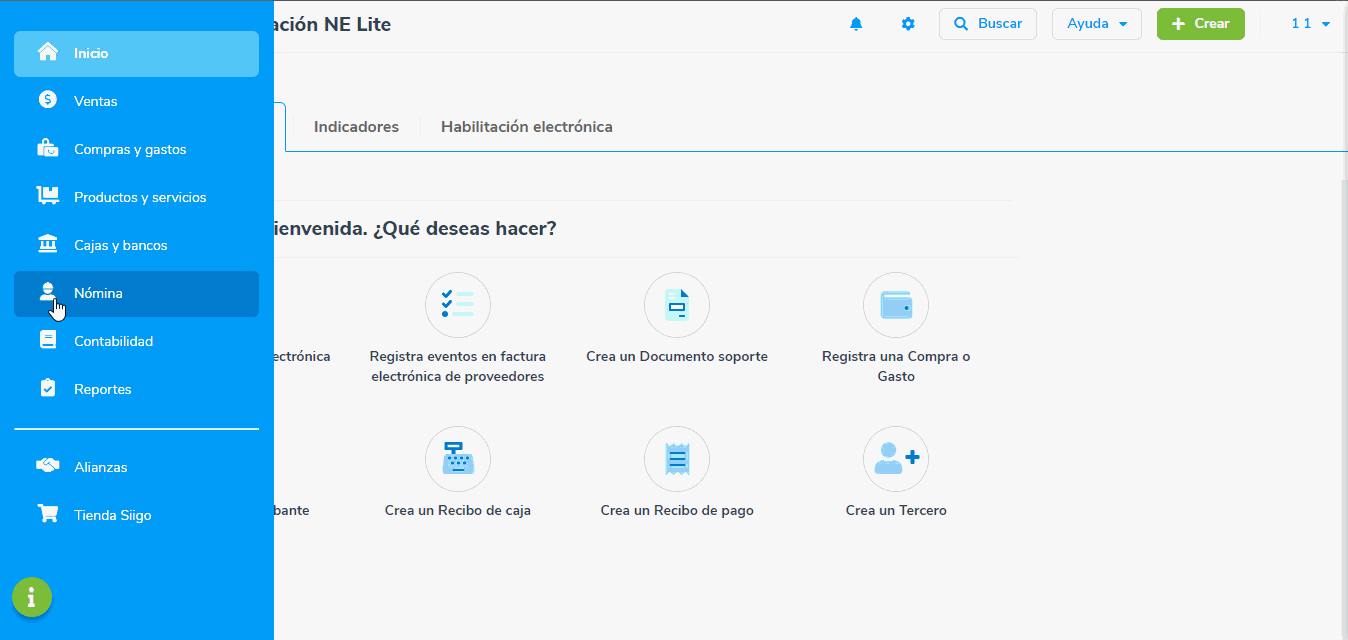This screenshot has width=1348, height=640.
Task: Open the user account dropdown "1 1"
Action: (1310, 24)
